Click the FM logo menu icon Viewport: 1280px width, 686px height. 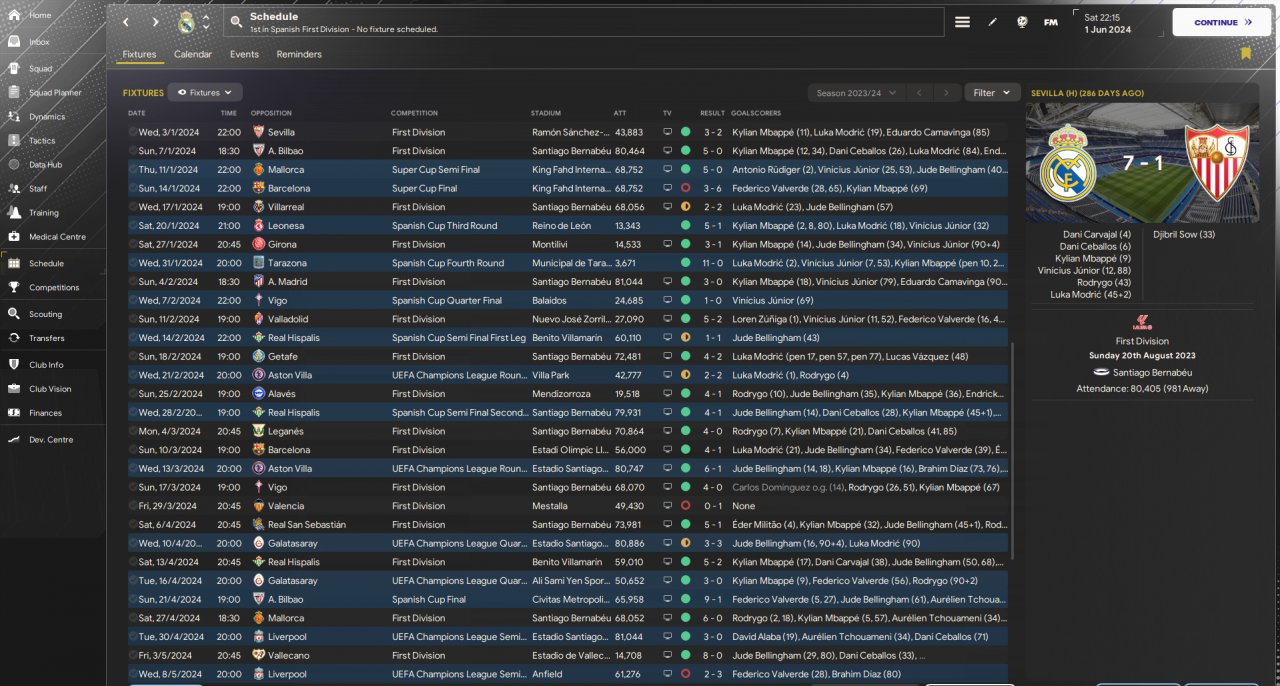click(1050, 22)
